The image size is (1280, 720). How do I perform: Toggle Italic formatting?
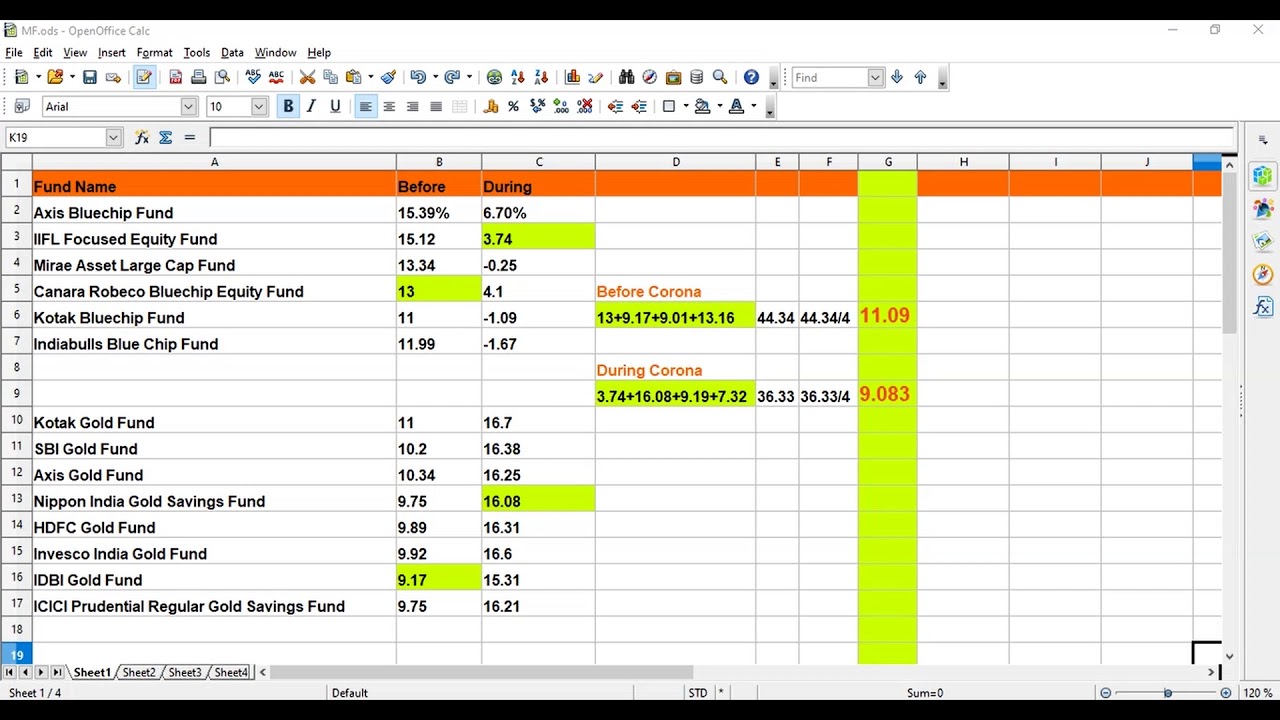point(311,106)
